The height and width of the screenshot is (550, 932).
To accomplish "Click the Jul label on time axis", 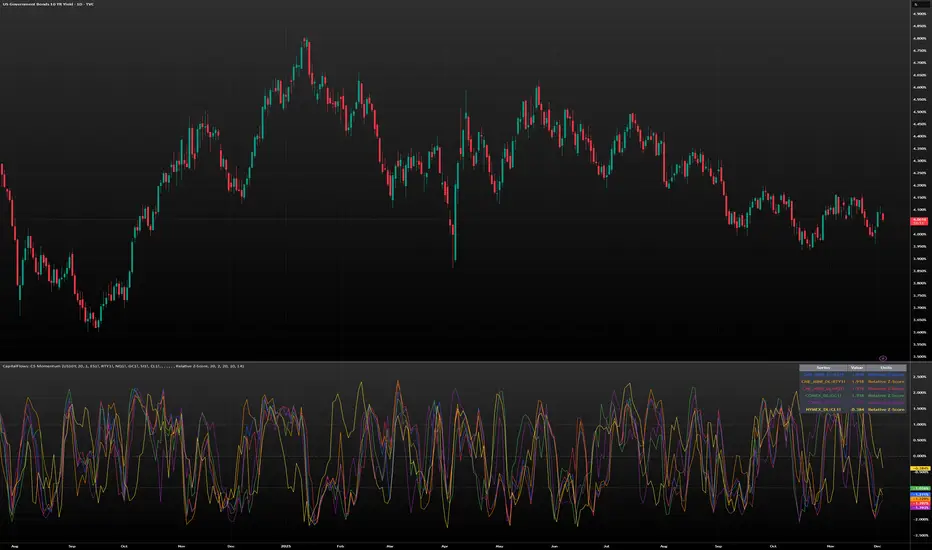I will pos(606,546).
